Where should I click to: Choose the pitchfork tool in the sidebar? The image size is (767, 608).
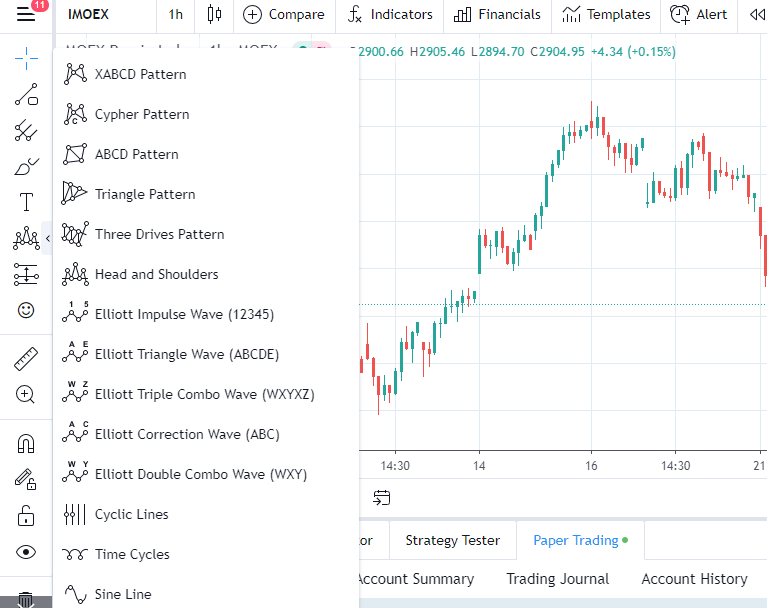[x=26, y=131]
